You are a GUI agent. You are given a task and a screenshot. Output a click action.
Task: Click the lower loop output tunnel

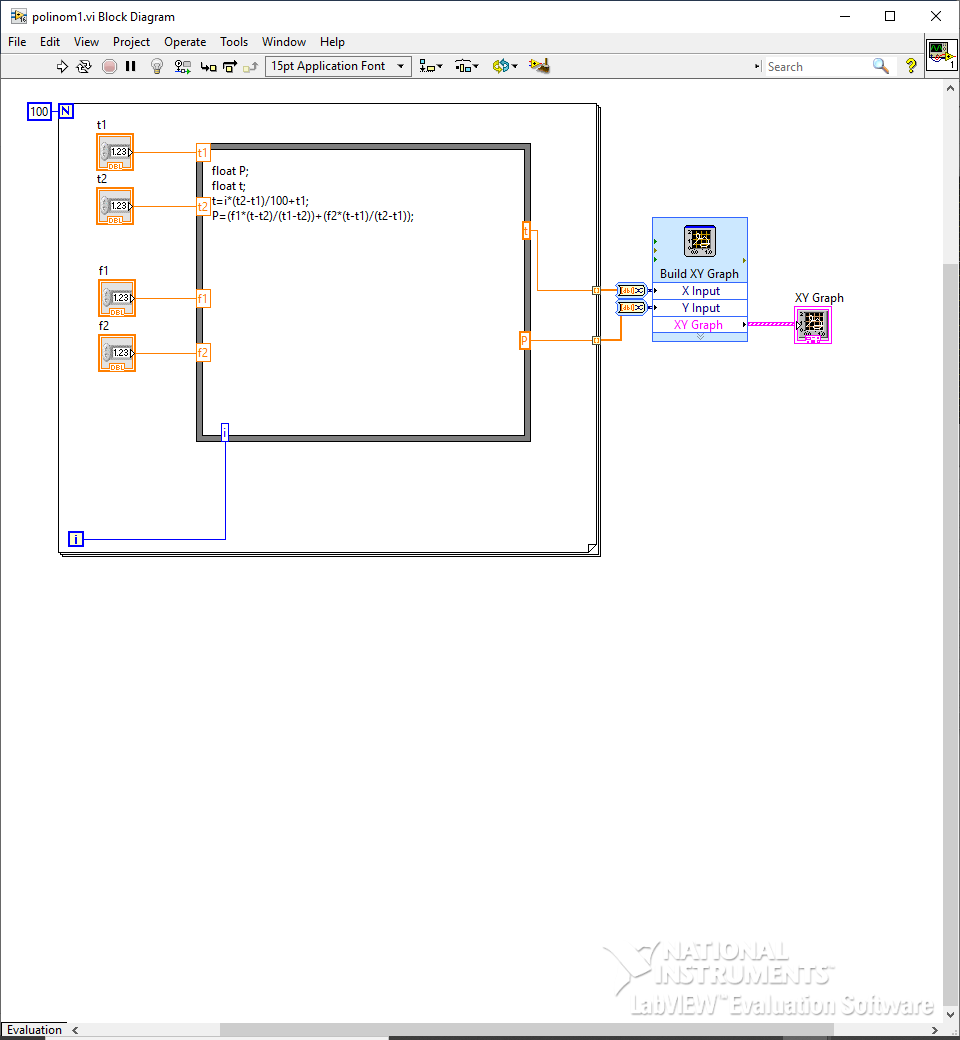coord(596,340)
